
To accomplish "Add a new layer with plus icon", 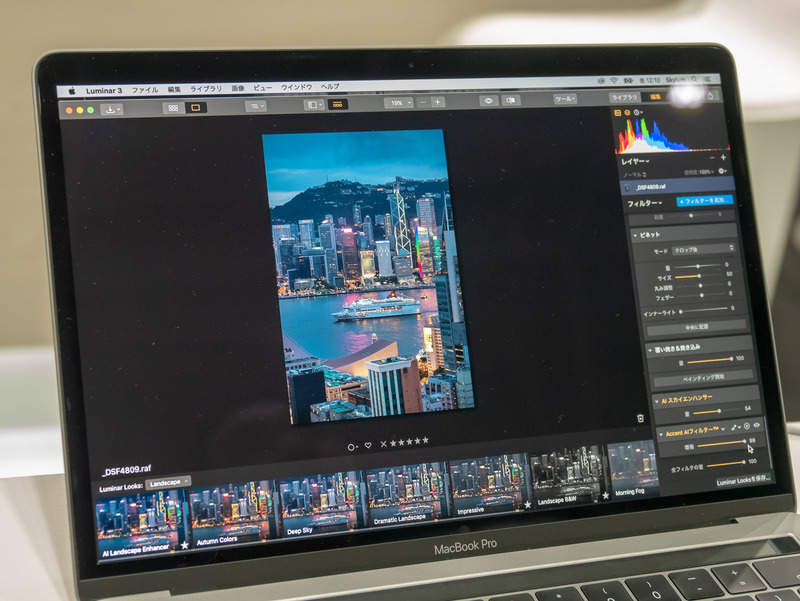I will [723, 158].
